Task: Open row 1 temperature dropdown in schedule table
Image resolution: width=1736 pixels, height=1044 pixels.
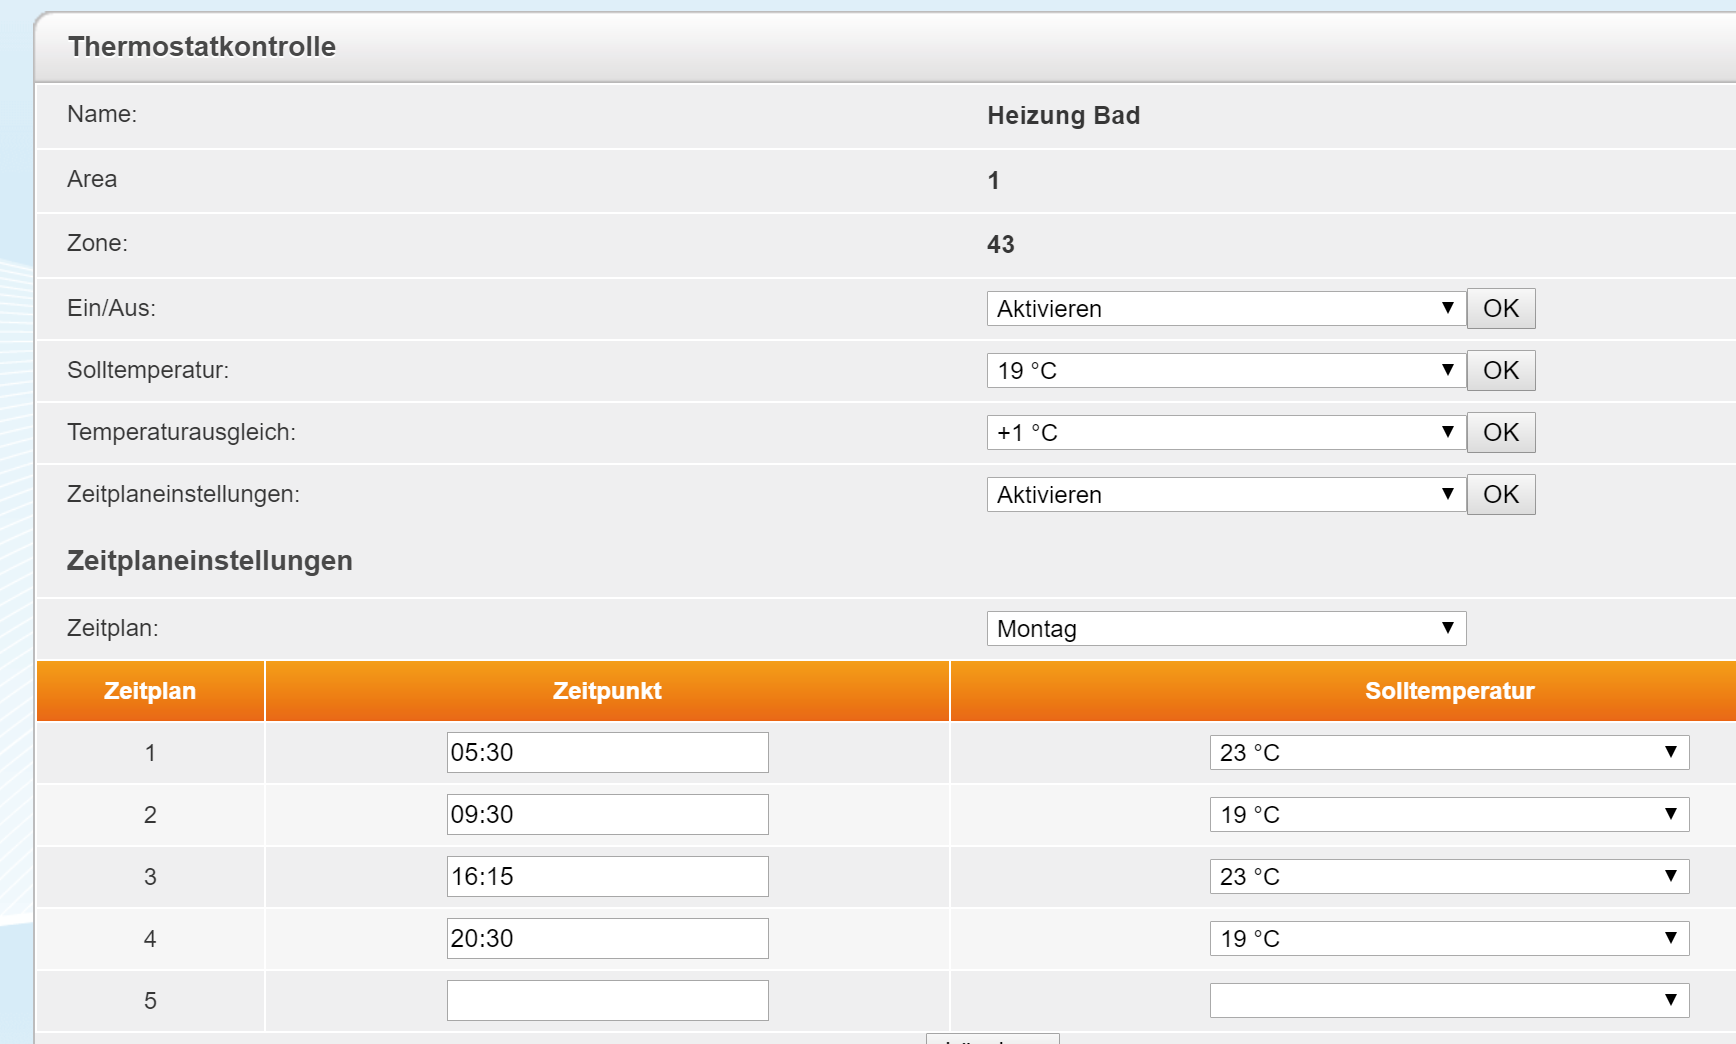Action: click(x=1448, y=753)
